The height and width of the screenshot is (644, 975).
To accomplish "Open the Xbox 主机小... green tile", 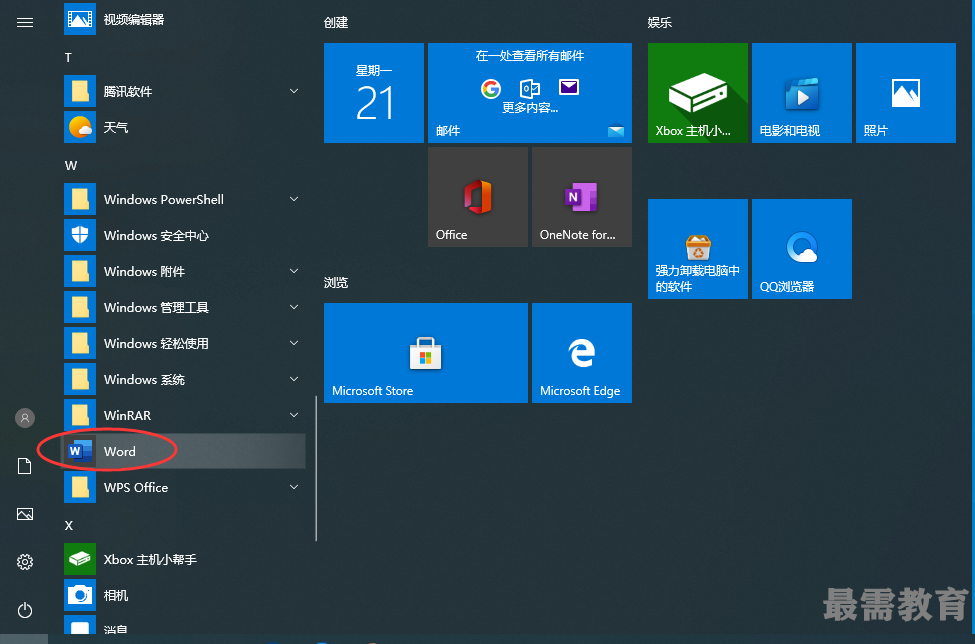I will click(698, 93).
